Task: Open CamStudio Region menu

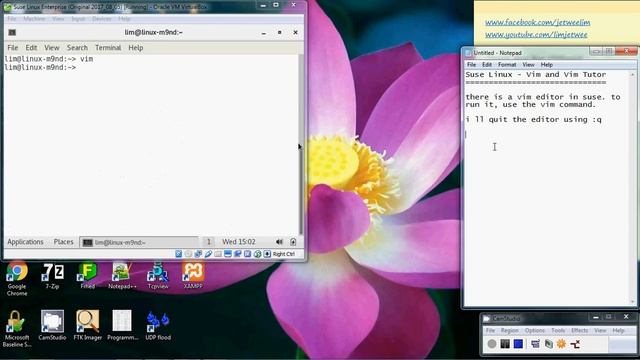Action: point(509,330)
